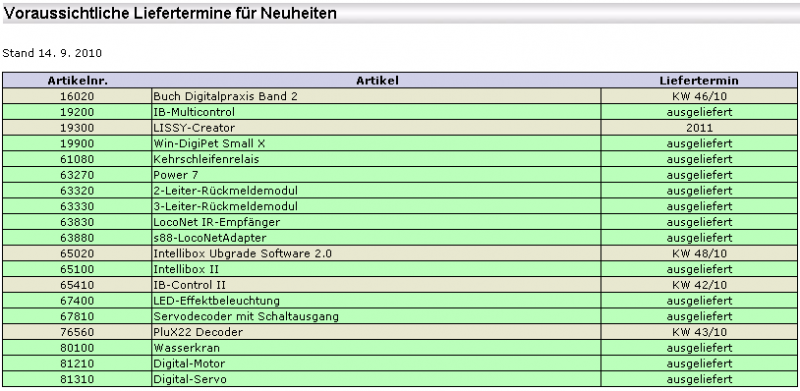Click the Liefertermin column header
Screen dimensions: 800x391
(699, 81)
